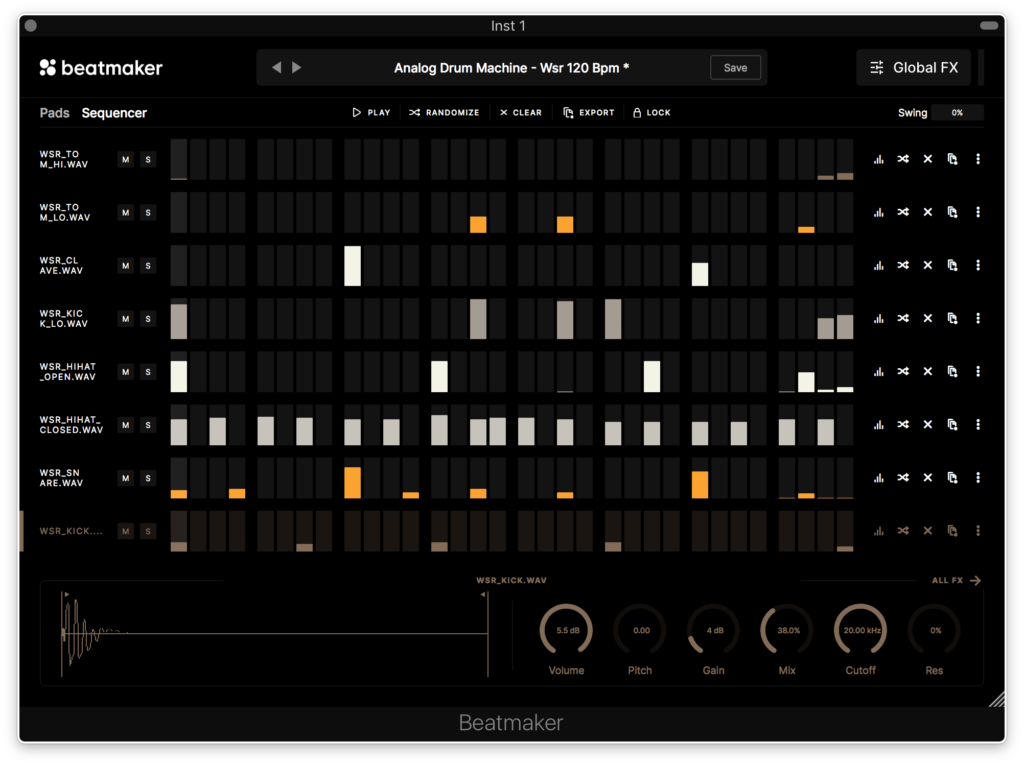The width and height of the screenshot is (1024, 765).
Task: Clear the WSR_TOM_LO.WAV row steps
Action: coord(927,212)
